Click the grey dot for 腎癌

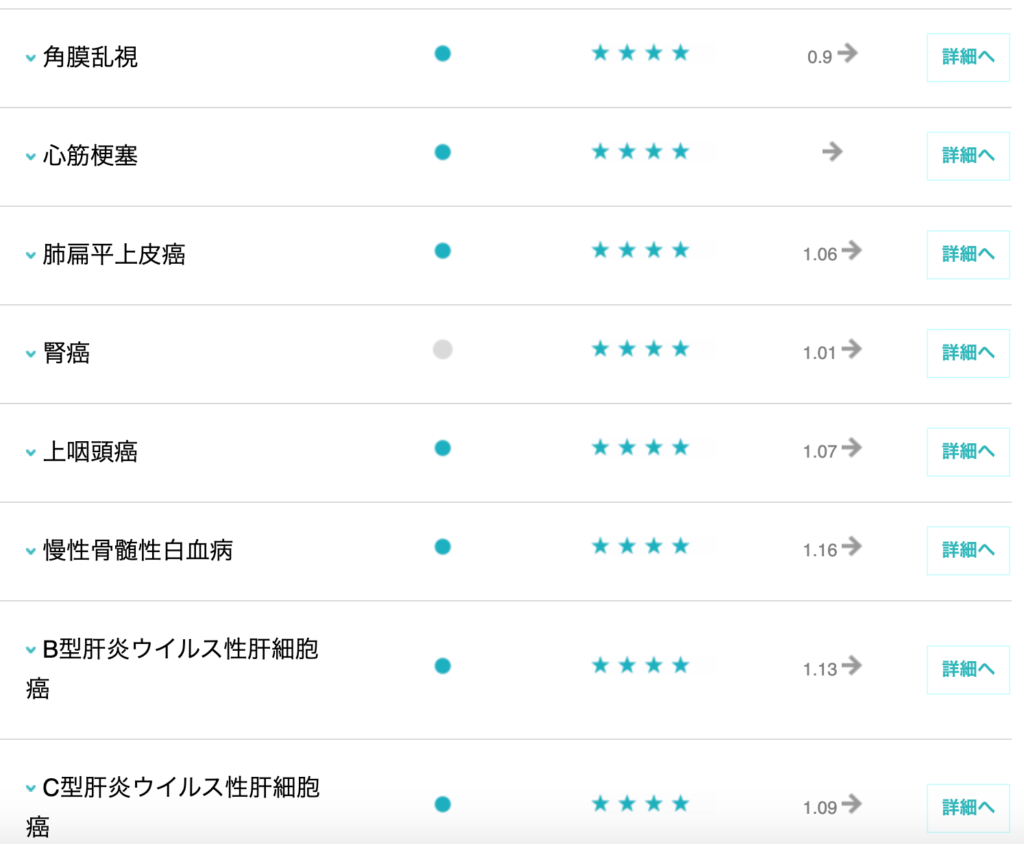point(442,349)
